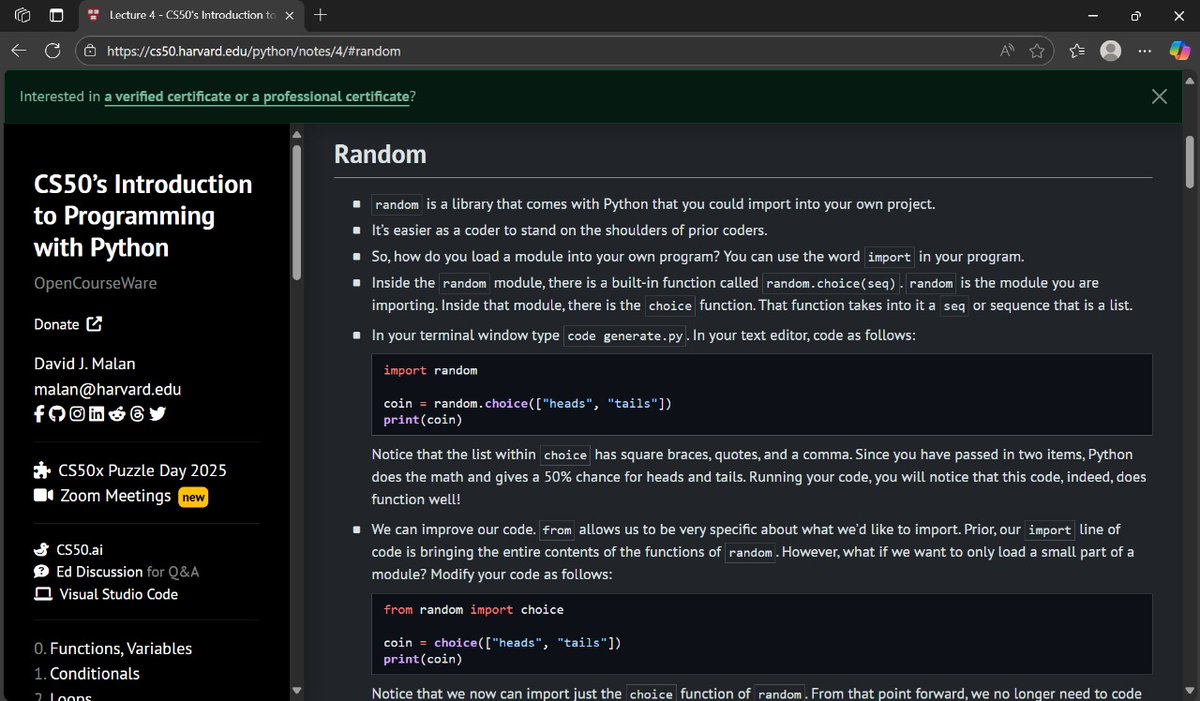
Task: Launch the Copilot sidebar icon
Action: (x=1179, y=50)
